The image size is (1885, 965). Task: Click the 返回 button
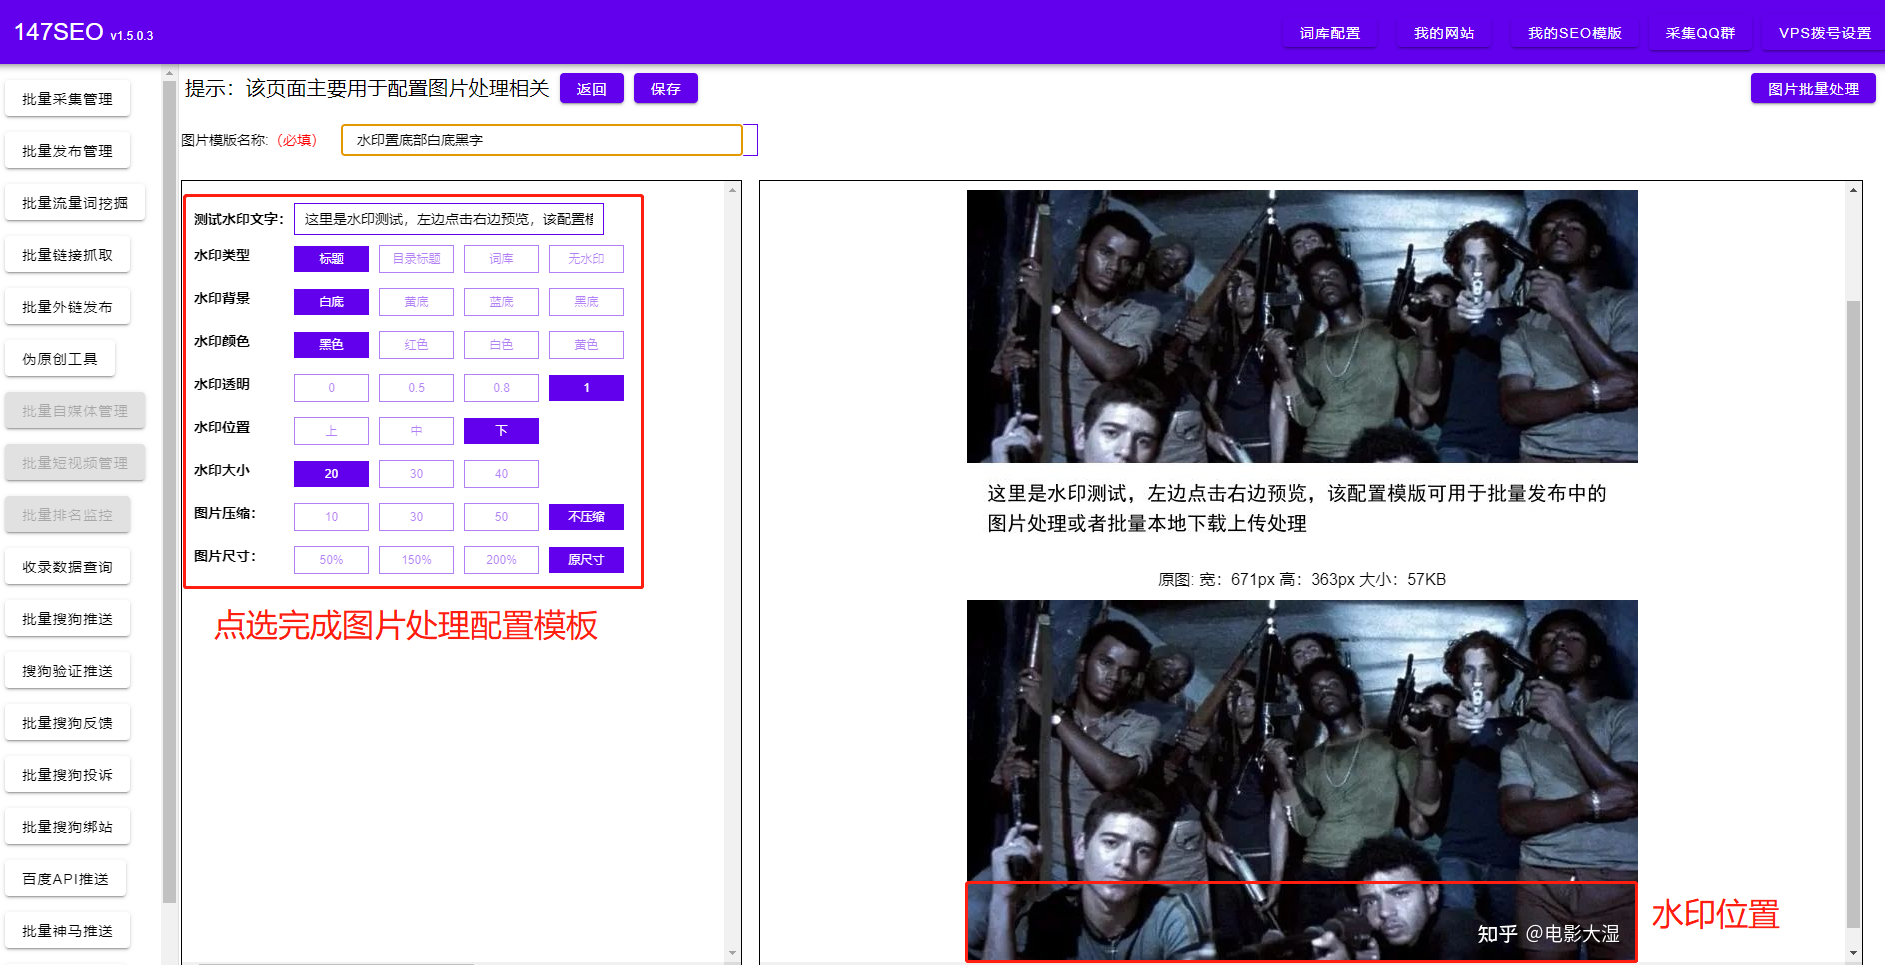[x=592, y=89]
